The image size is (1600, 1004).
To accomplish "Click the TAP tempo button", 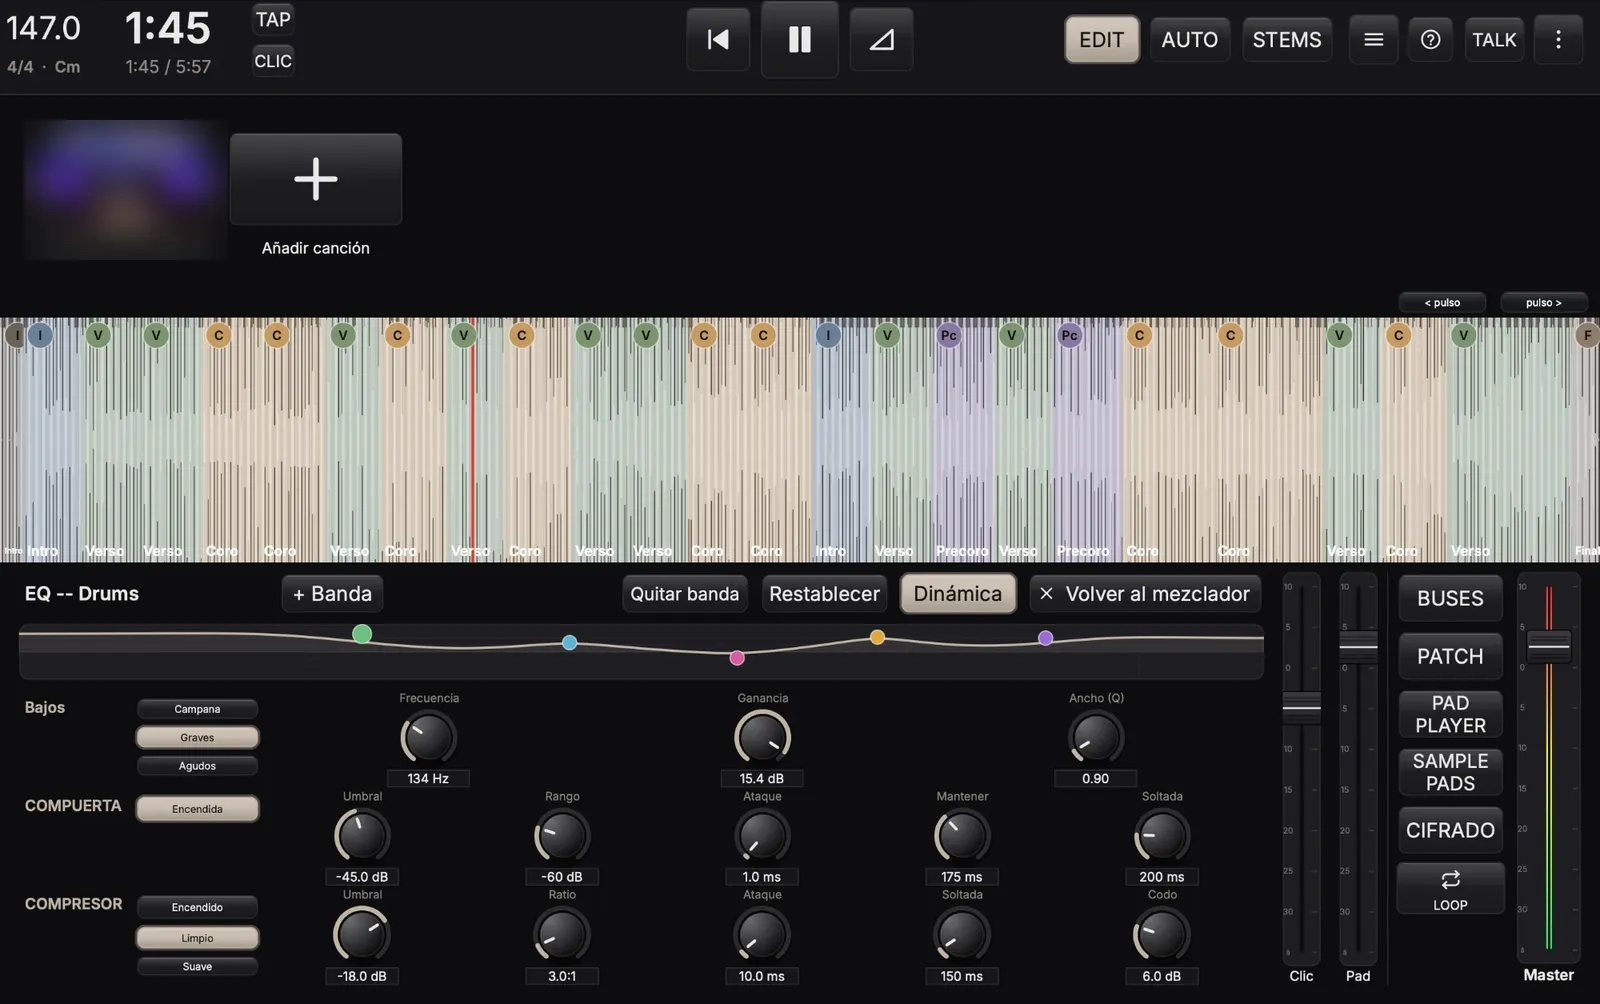I will (x=273, y=20).
